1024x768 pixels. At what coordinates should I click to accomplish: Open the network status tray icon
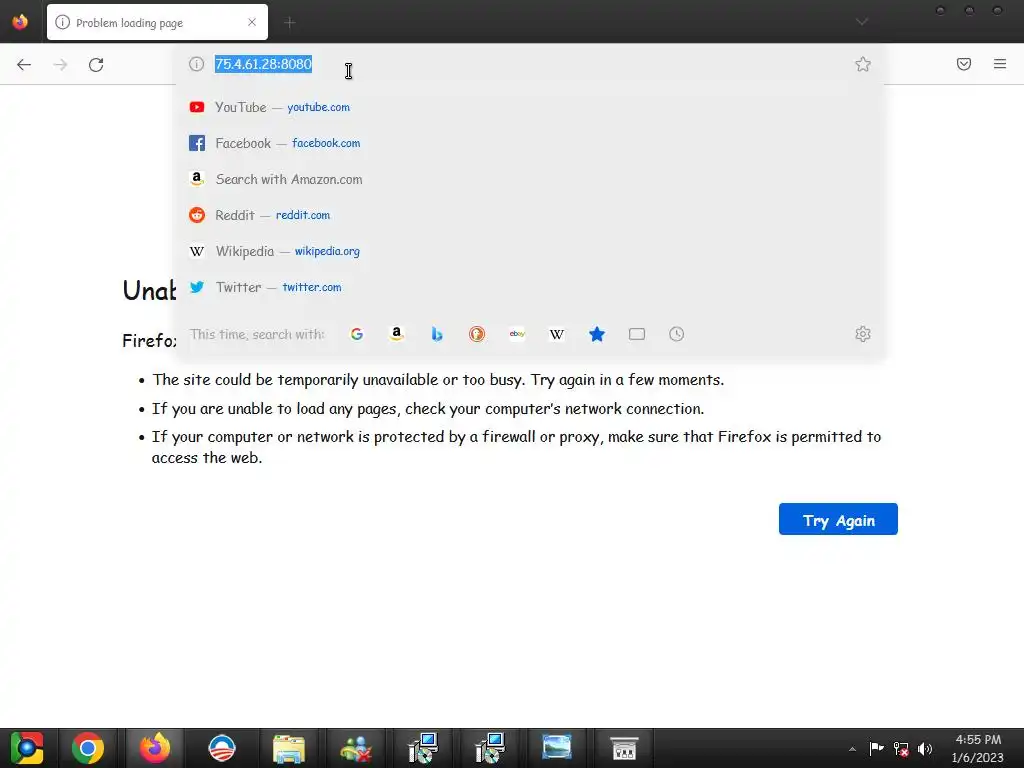pos(901,749)
